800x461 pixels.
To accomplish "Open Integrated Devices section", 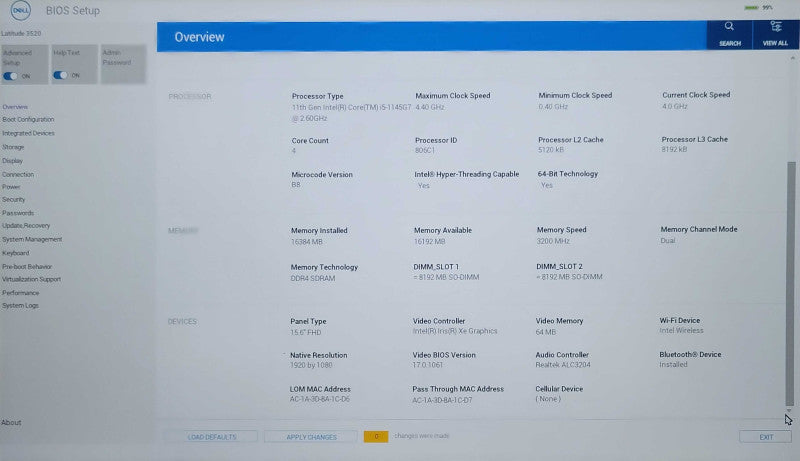I will pyautogui.click(x=28, y=133).
